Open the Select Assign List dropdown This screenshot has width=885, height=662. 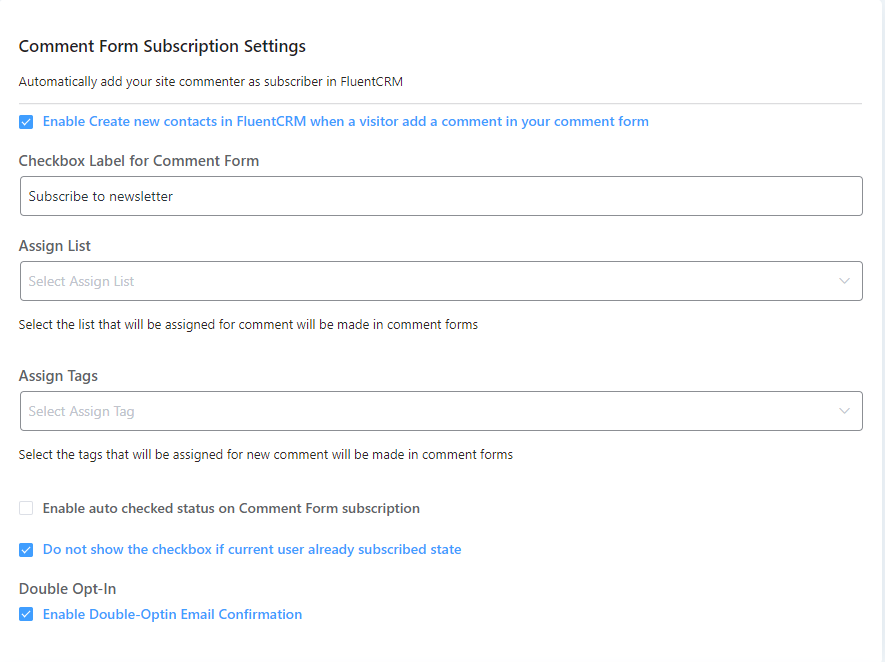click(x=420, y=281)
